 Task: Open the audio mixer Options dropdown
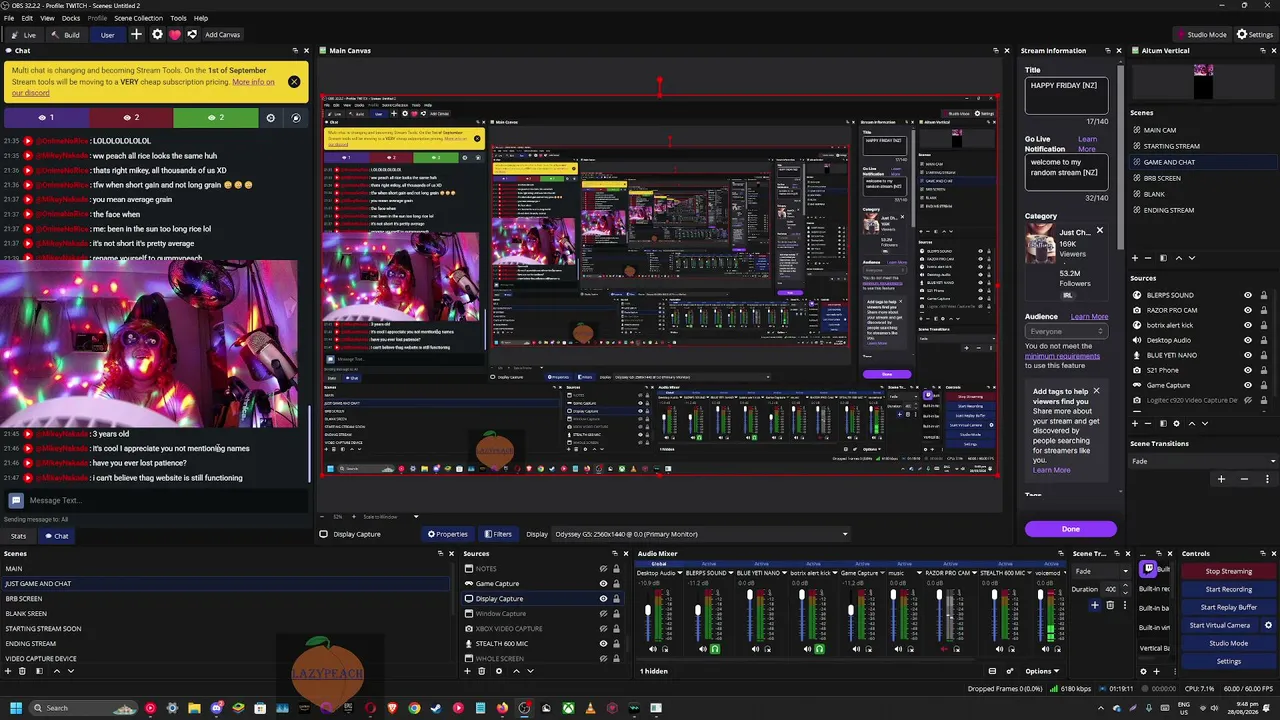[1041, 671]
